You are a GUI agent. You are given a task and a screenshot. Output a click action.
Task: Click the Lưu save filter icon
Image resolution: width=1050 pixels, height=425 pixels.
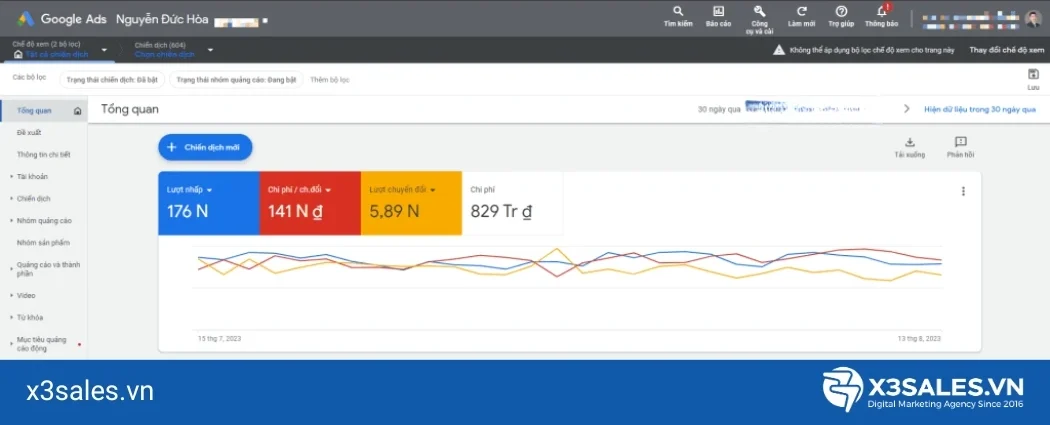coord(1033,74)
